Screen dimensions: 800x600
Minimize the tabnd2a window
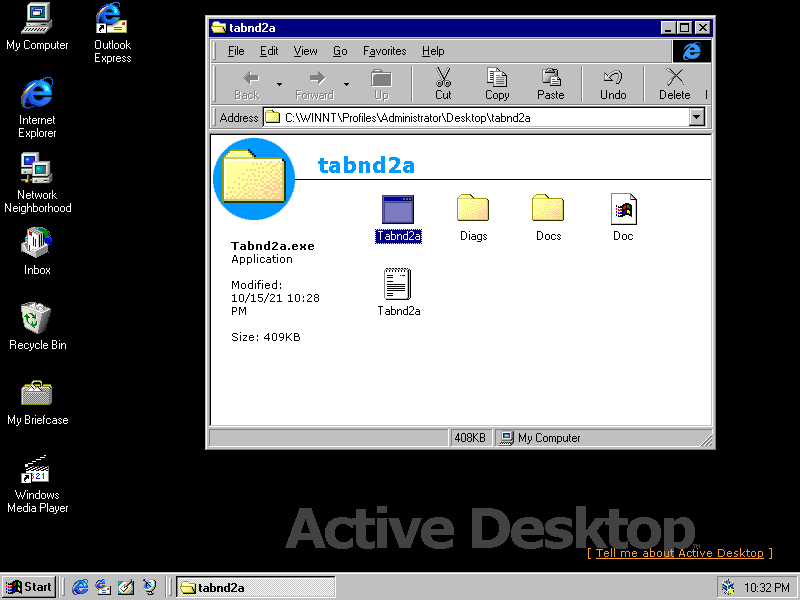(x=668, y=28)
